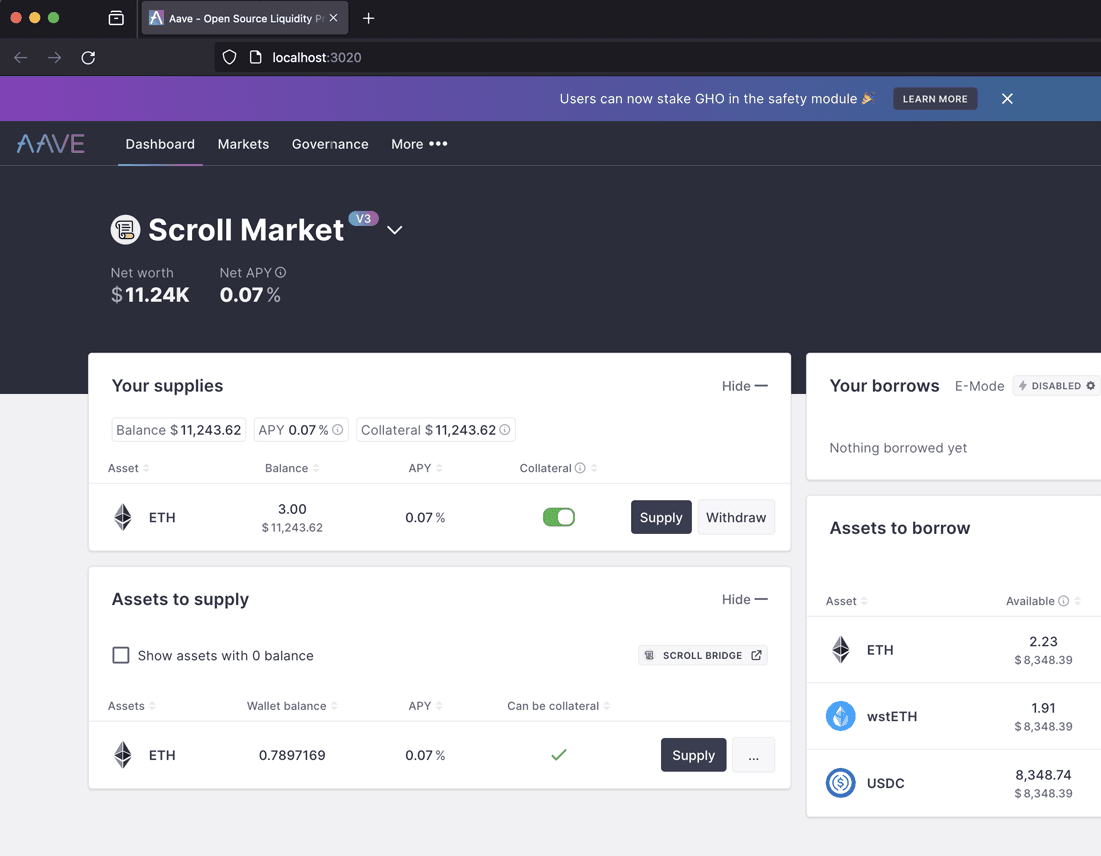1101x856 pixels.
Task: Reload the page with refresh icon
Action: click(88, 58)
